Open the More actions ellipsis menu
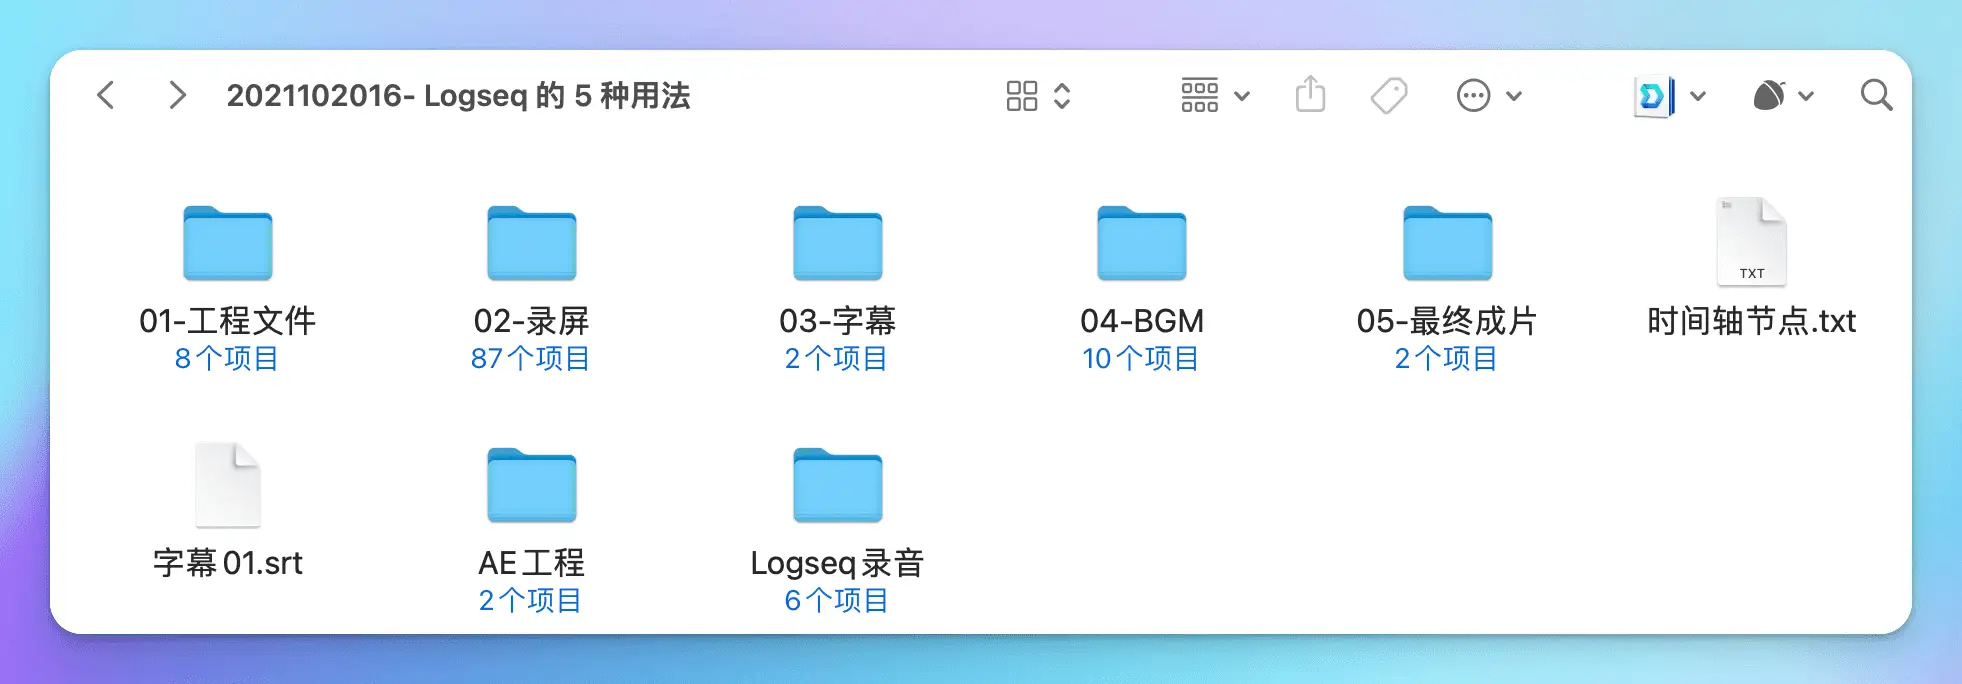 click(x=1473, y=96)
